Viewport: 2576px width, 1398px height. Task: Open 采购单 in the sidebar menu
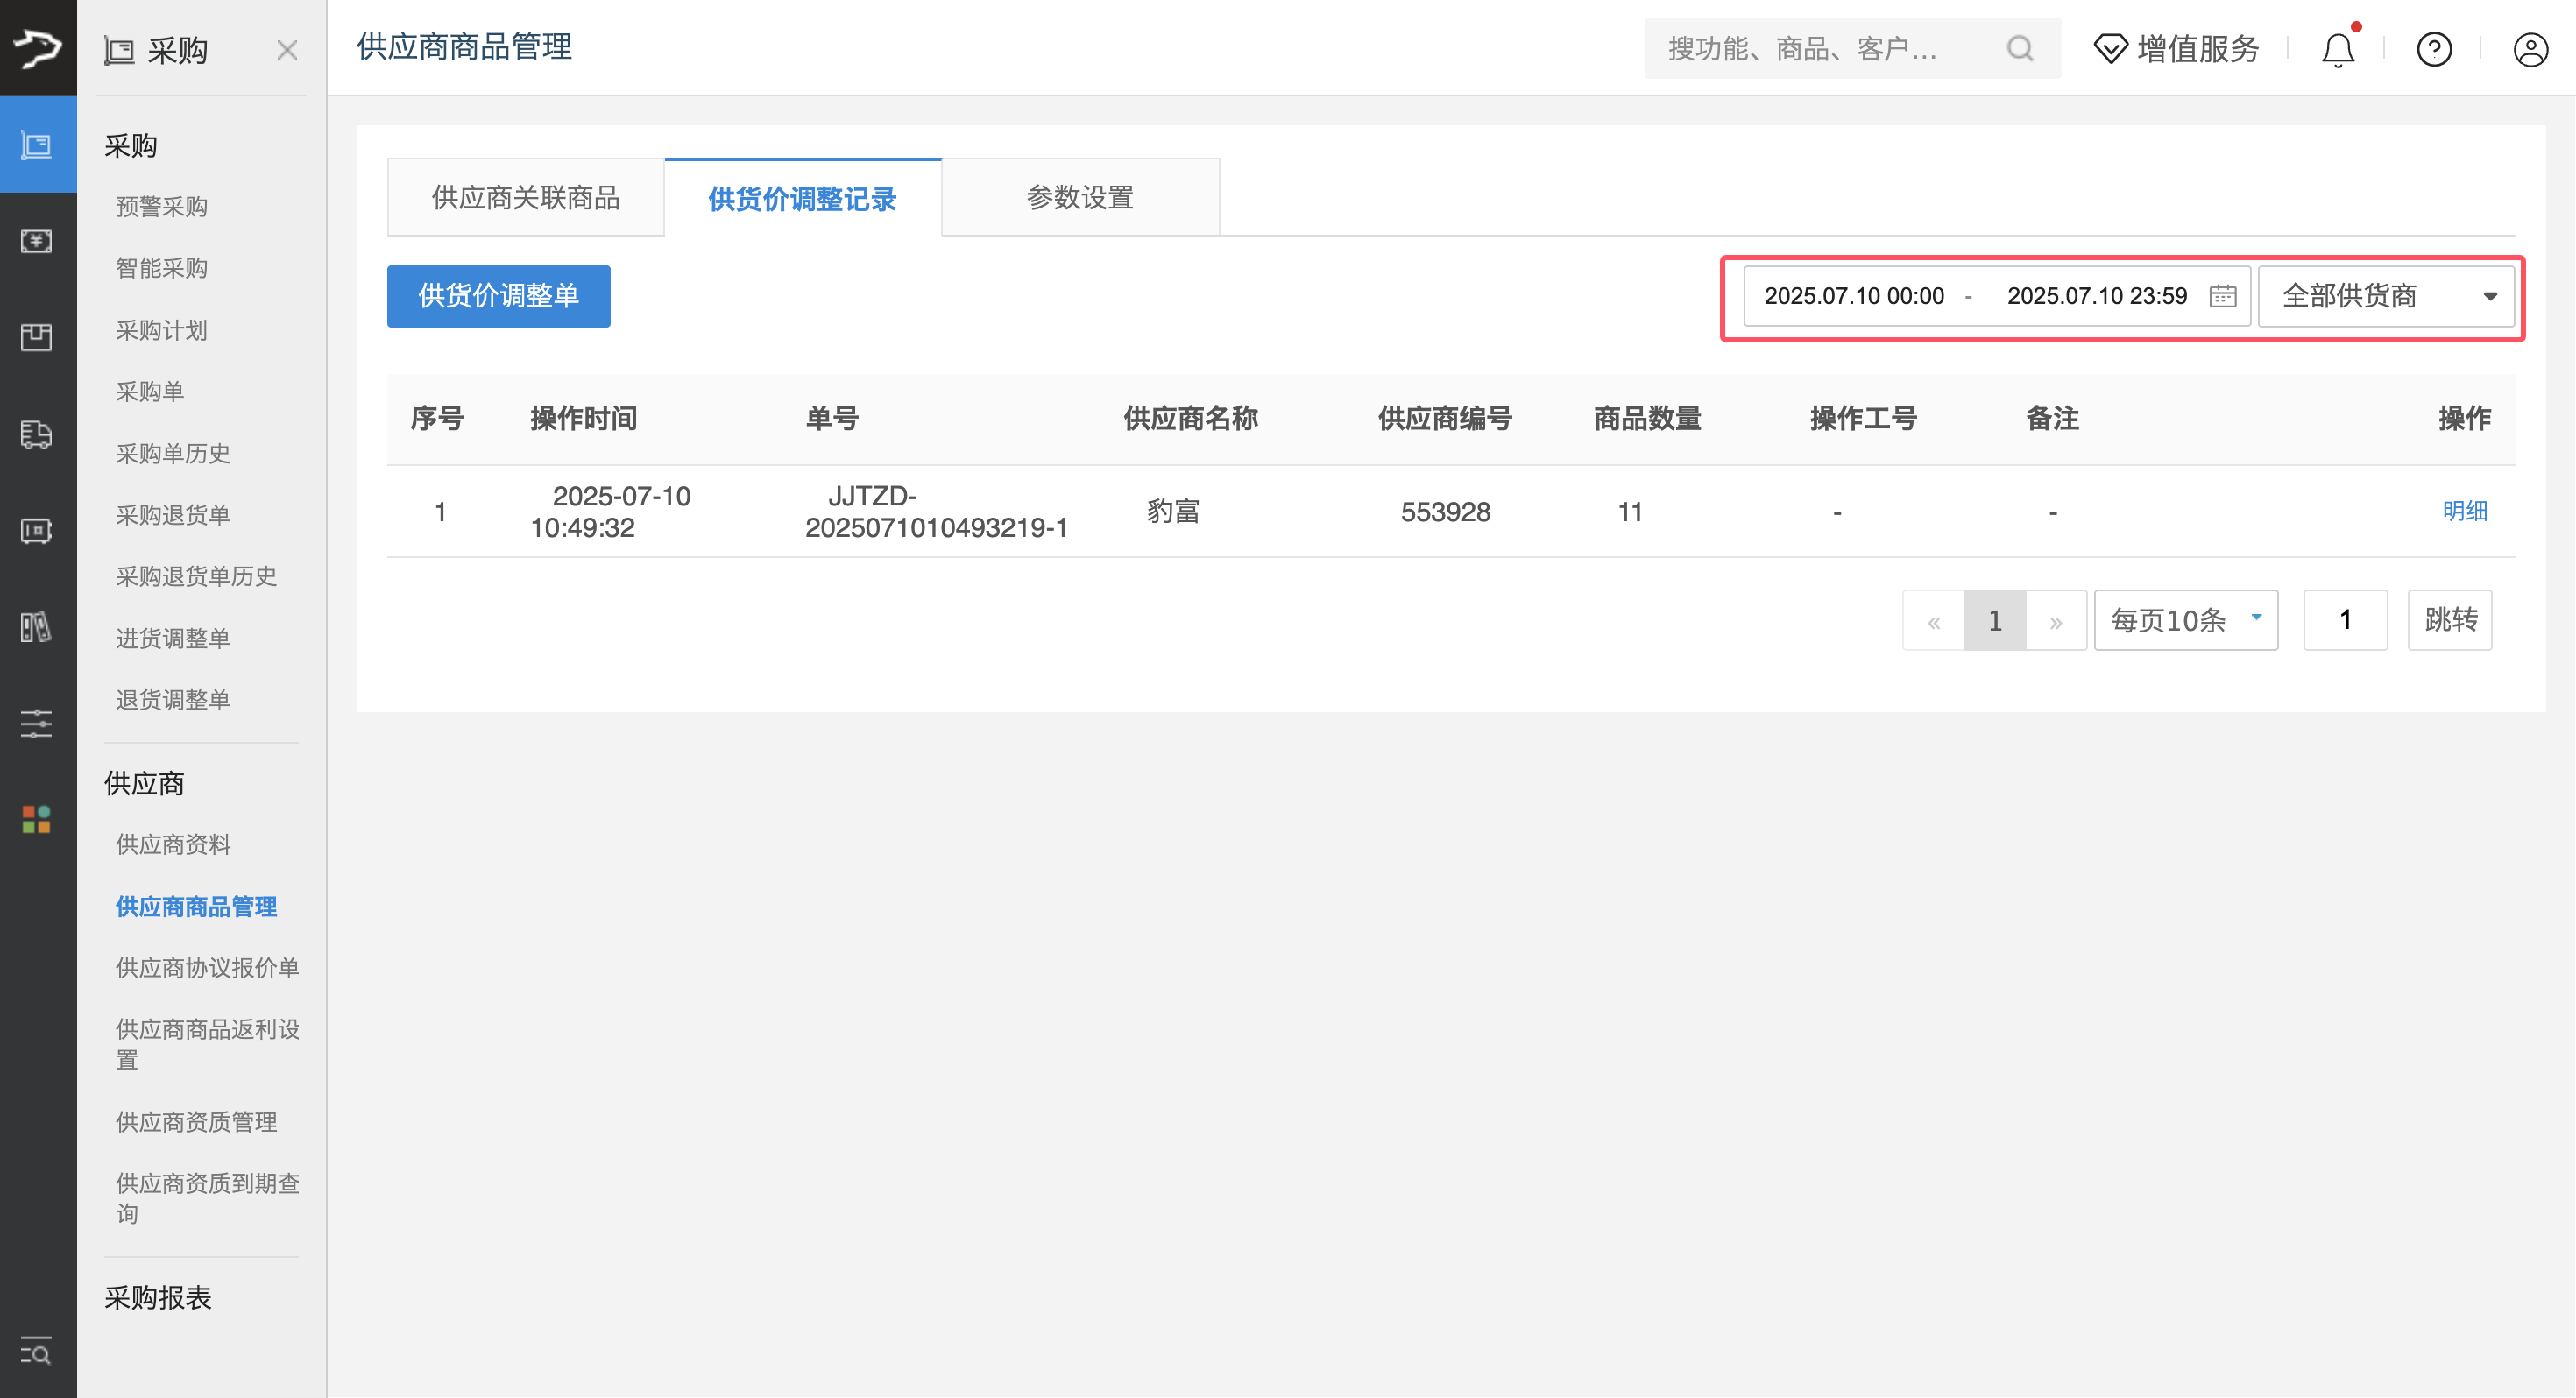coord(150,391)
